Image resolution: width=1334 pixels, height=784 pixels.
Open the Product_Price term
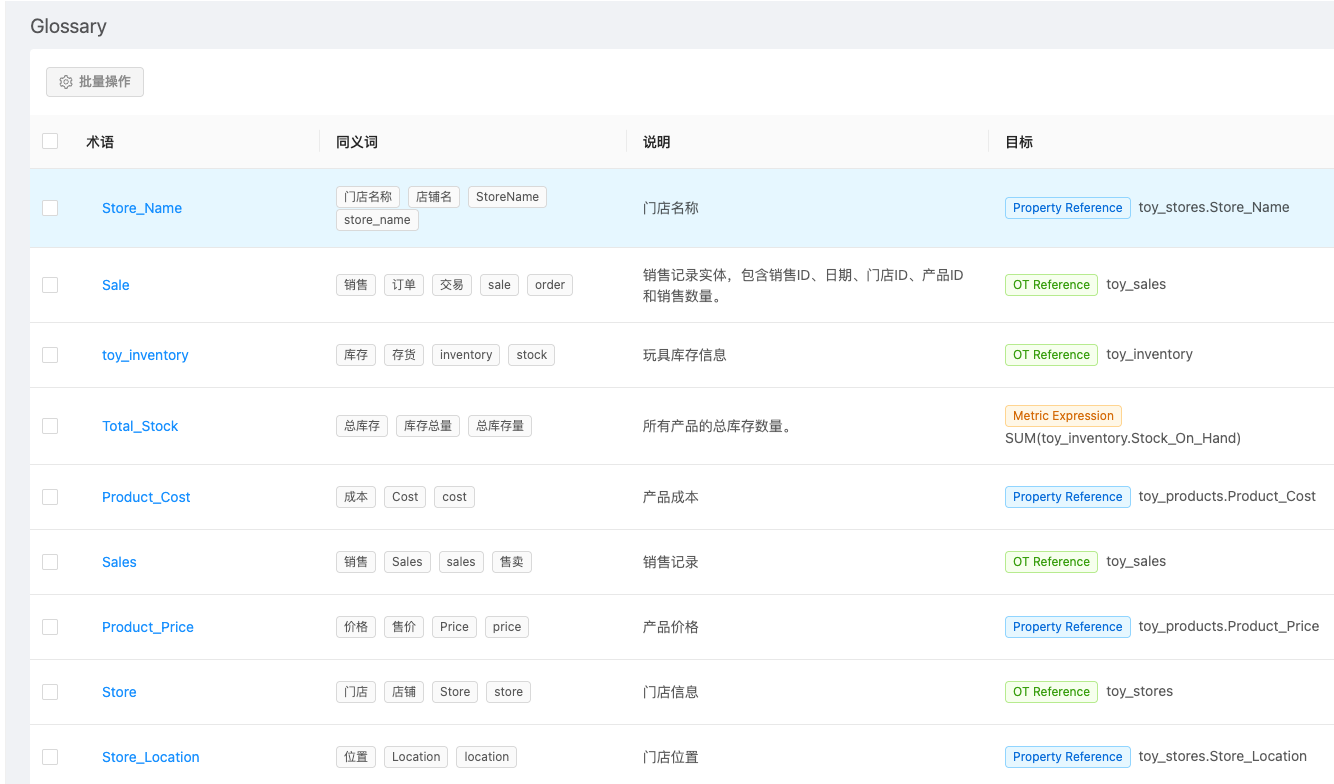pos(148,627)
